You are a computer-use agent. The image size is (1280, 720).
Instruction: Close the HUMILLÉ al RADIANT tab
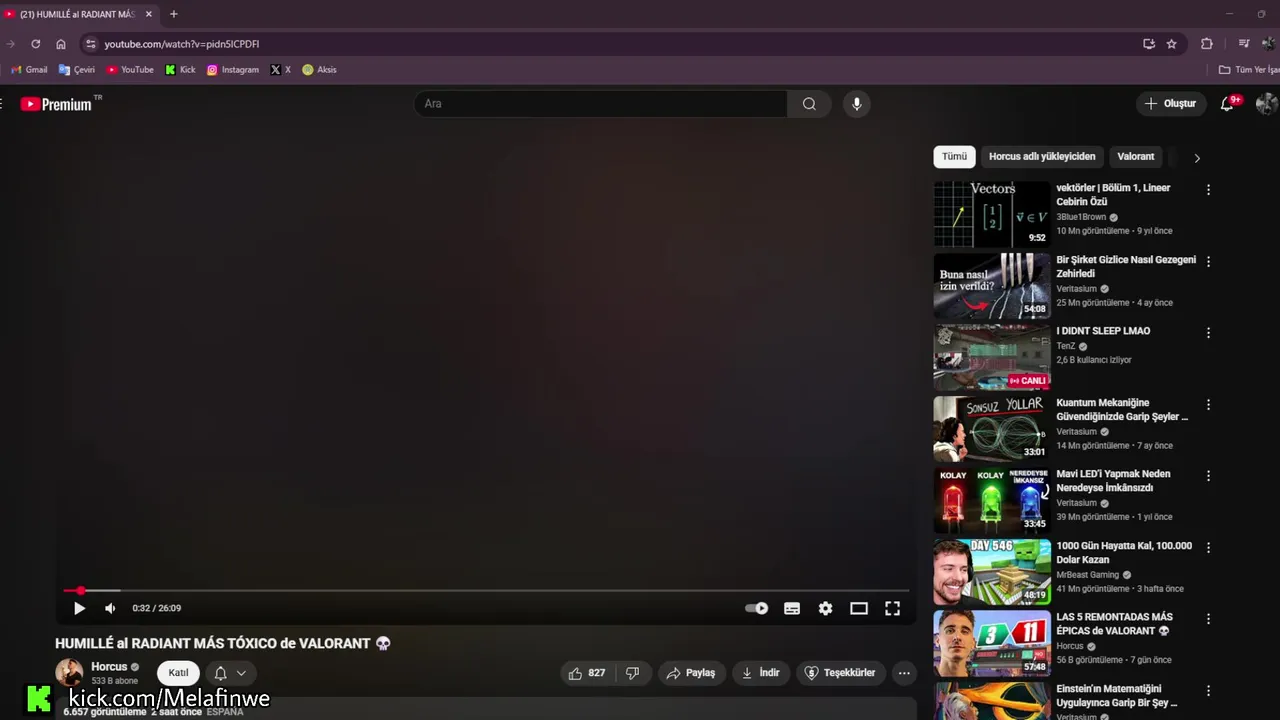149,14
